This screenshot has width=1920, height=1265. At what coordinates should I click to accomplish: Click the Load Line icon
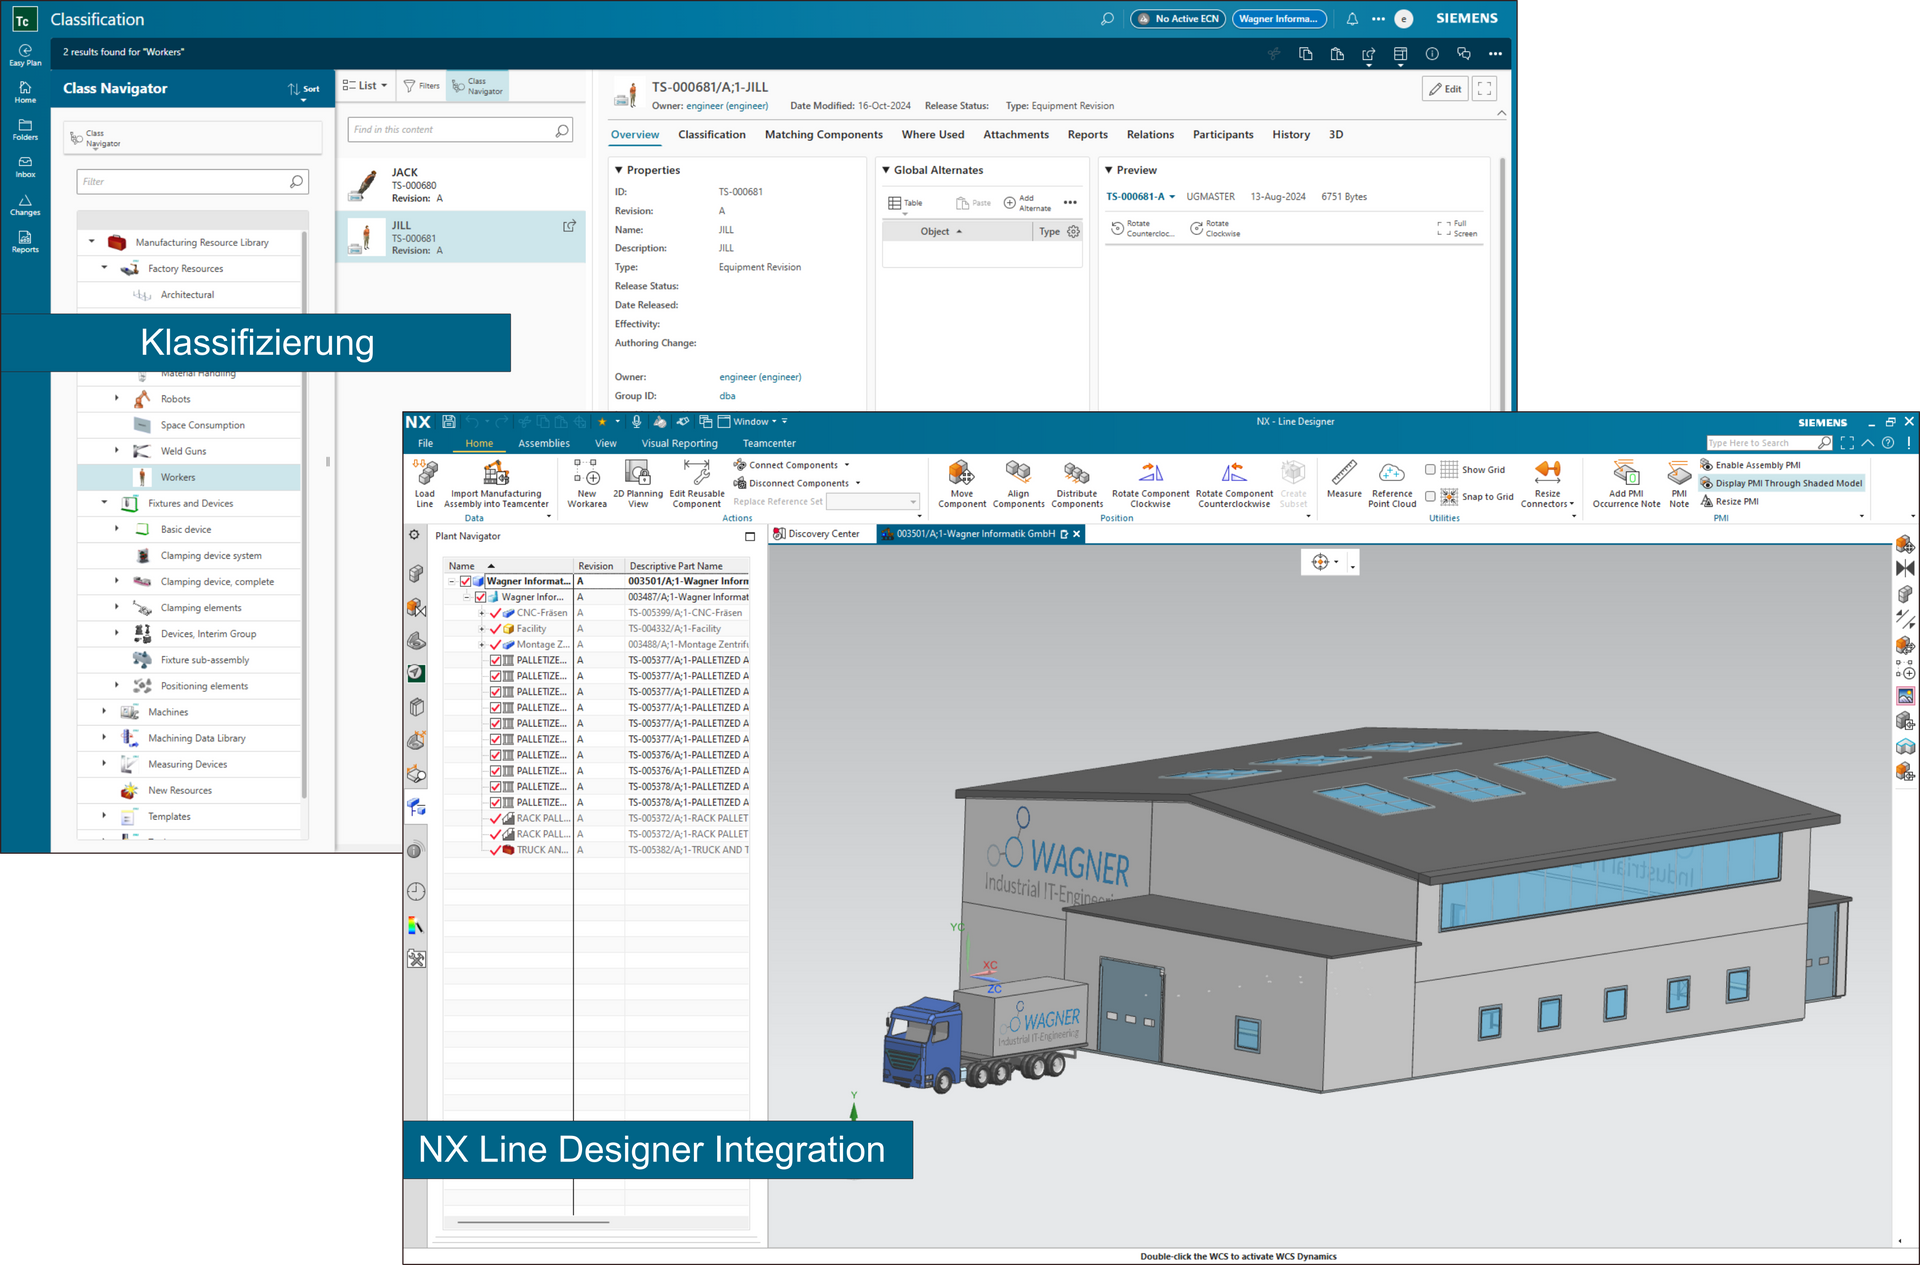click(425, 473)
